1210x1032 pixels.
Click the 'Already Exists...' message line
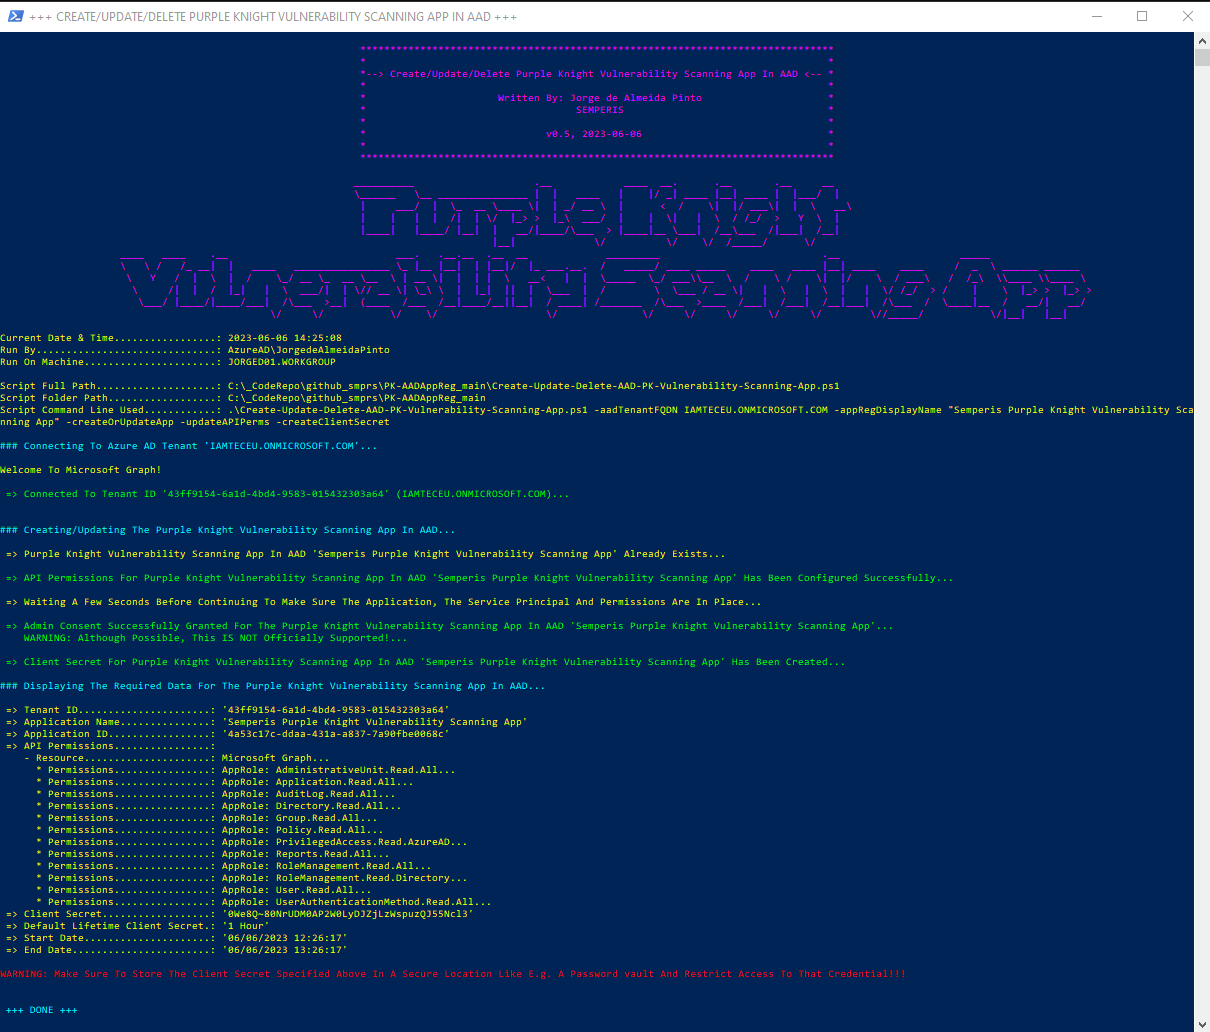[365, 554]
